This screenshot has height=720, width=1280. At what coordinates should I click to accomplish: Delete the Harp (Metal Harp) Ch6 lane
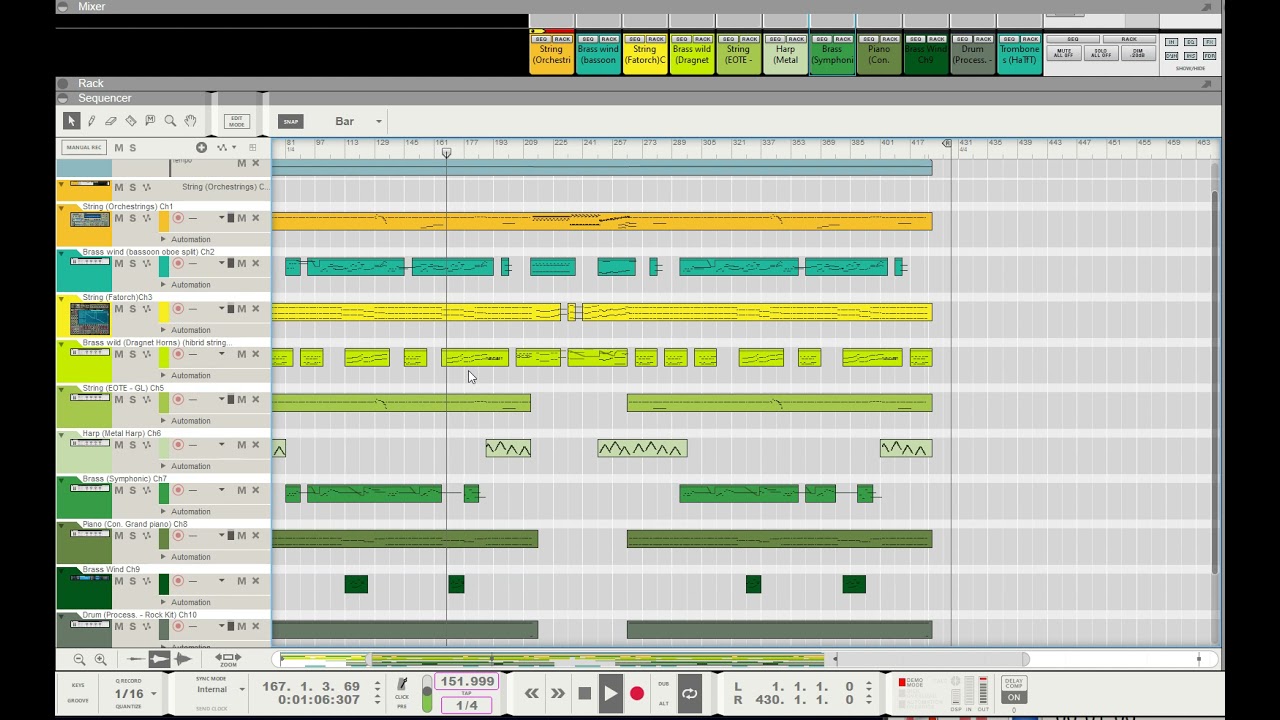click(255, 445)
